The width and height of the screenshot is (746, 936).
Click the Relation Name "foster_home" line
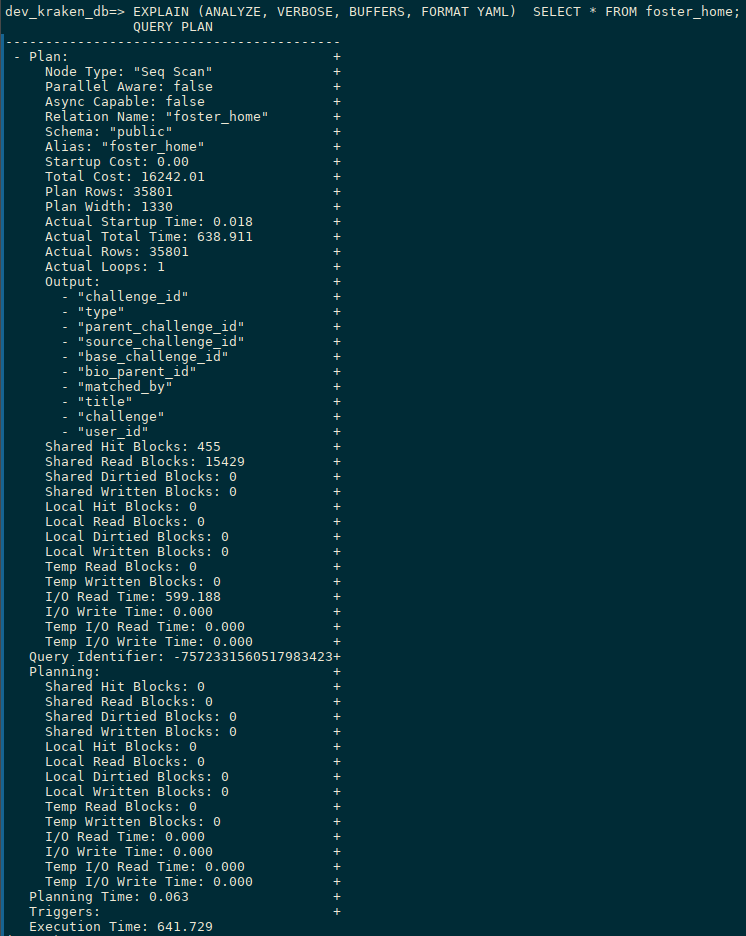pos(156,116)
